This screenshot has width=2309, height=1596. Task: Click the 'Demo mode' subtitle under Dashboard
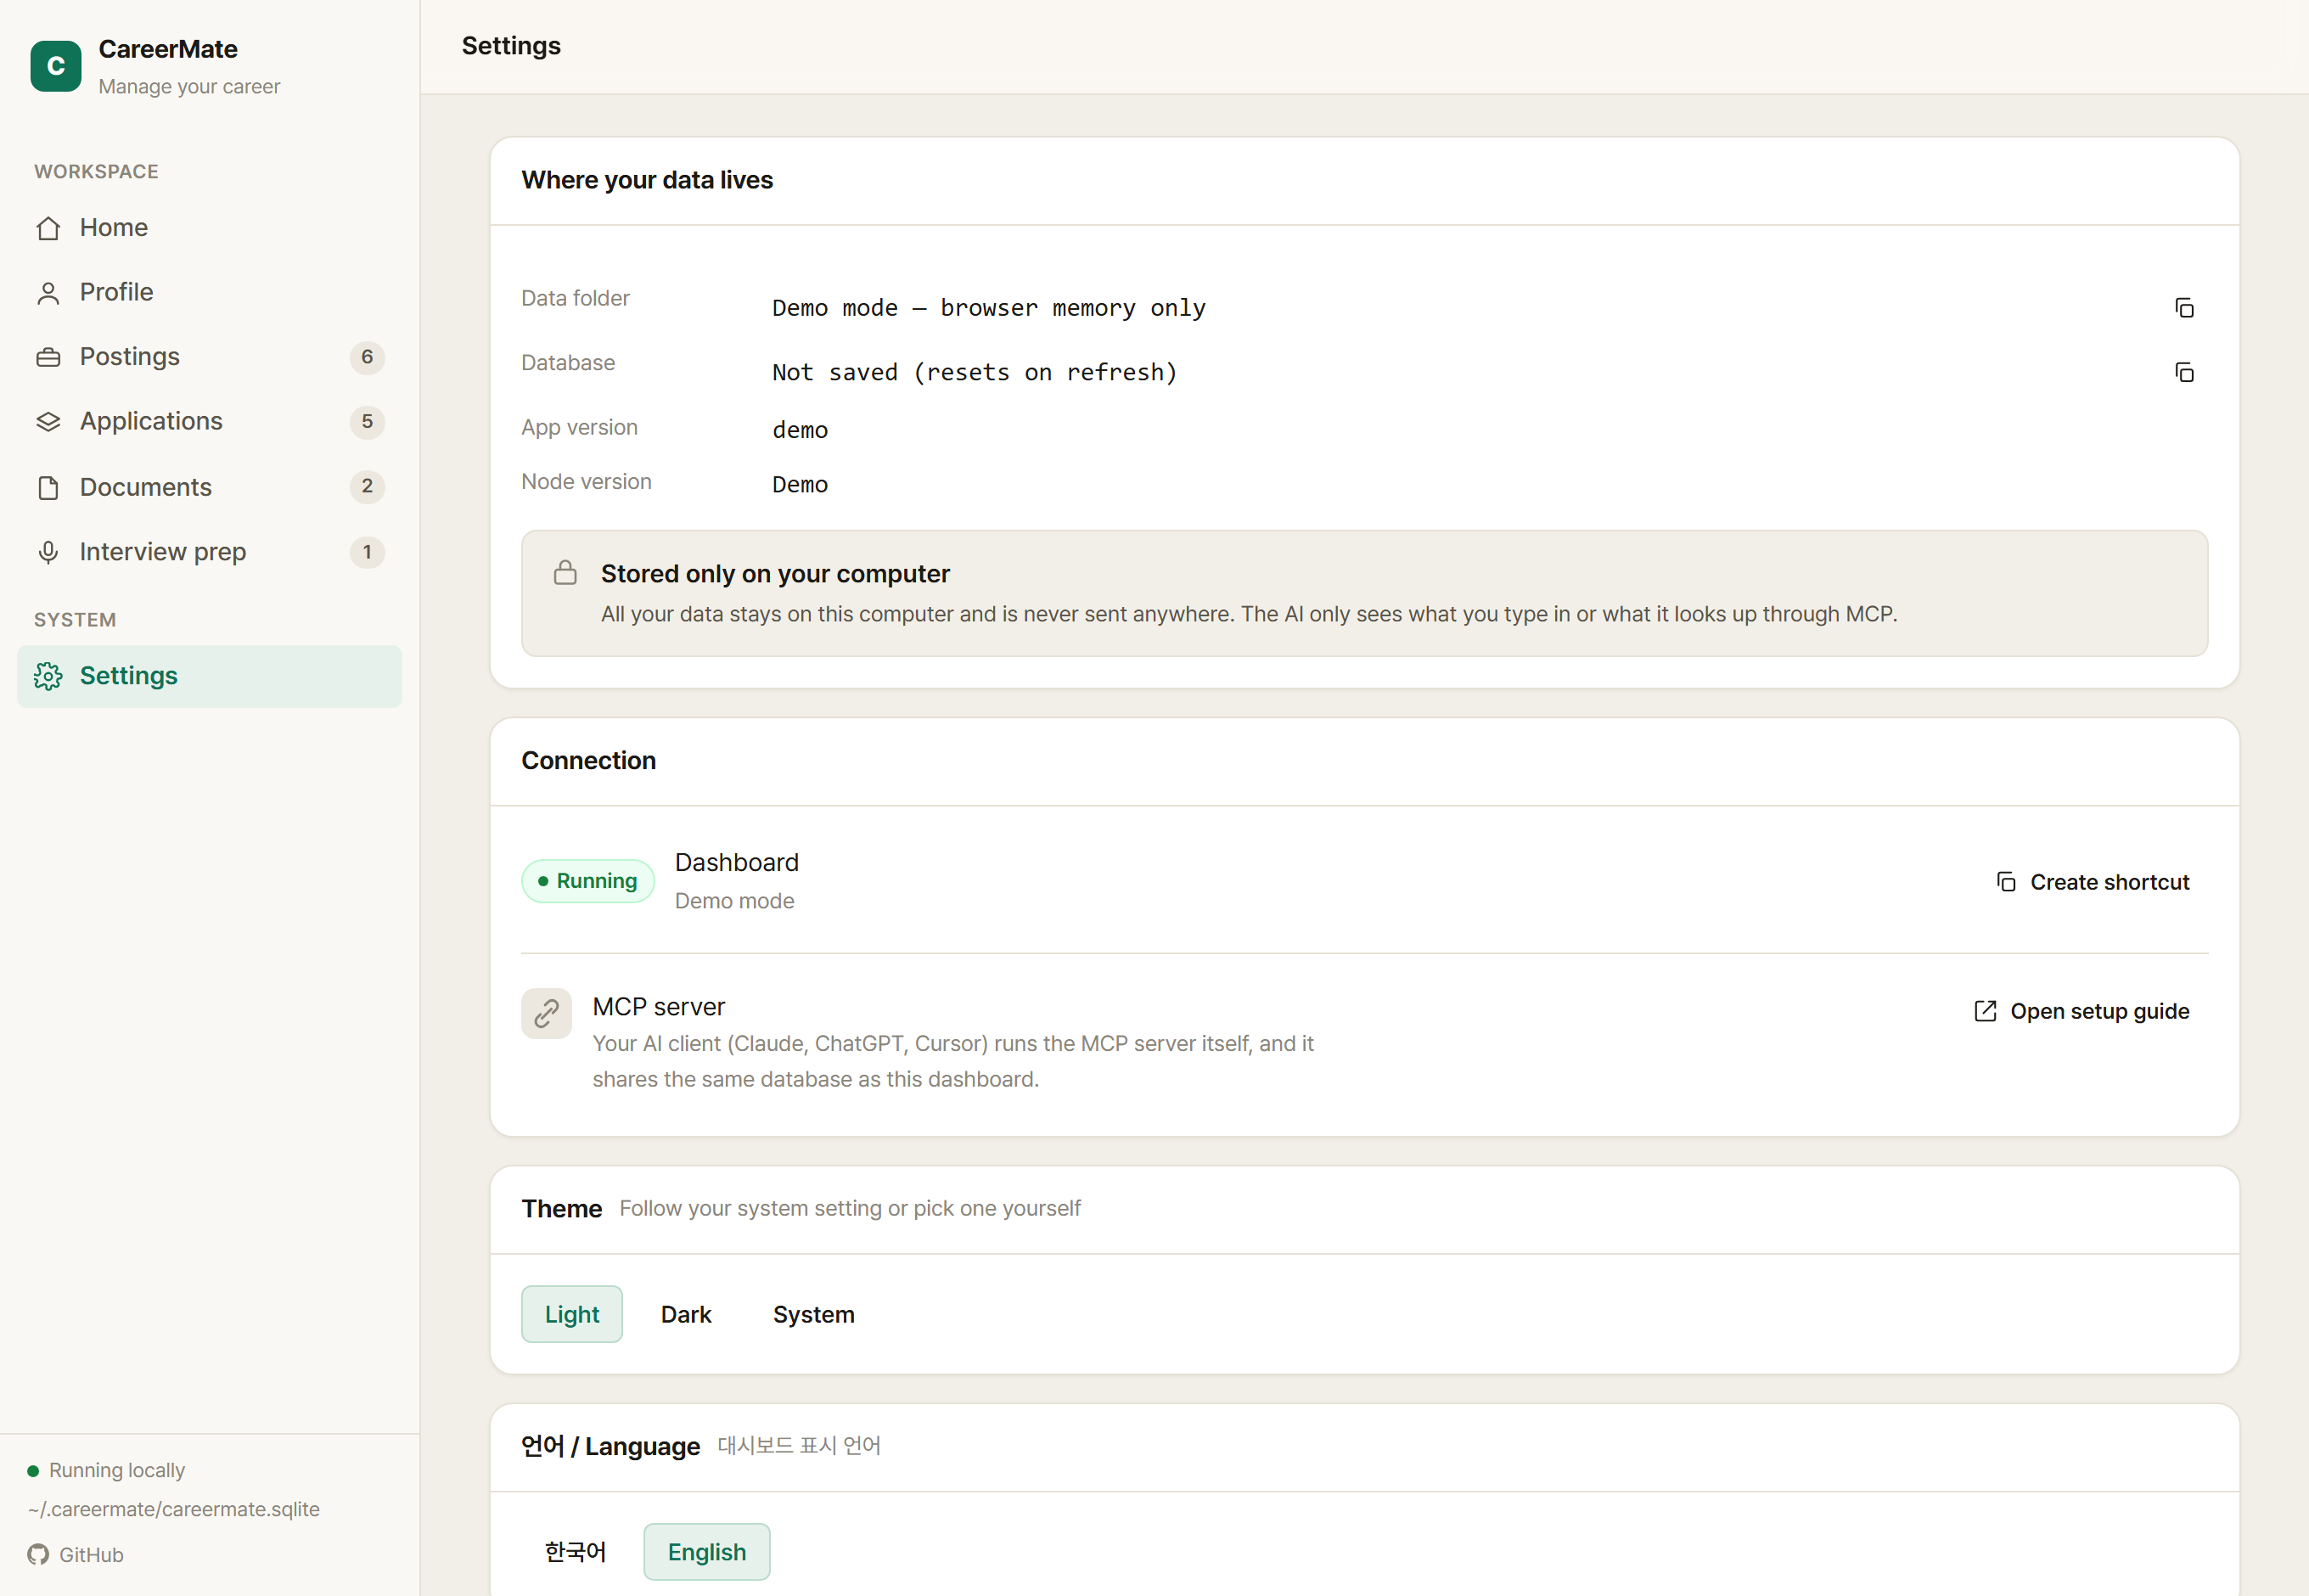point(734,901)
